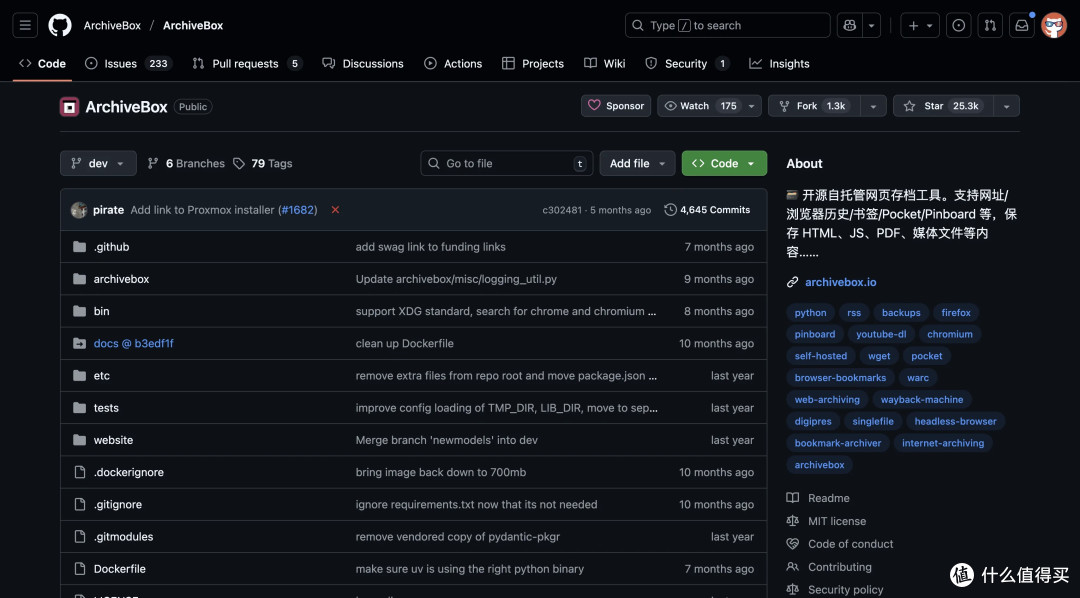Open the user avatar menu
The height and width of the screenshot is (598, 1080).
(x=1054, y=25)
